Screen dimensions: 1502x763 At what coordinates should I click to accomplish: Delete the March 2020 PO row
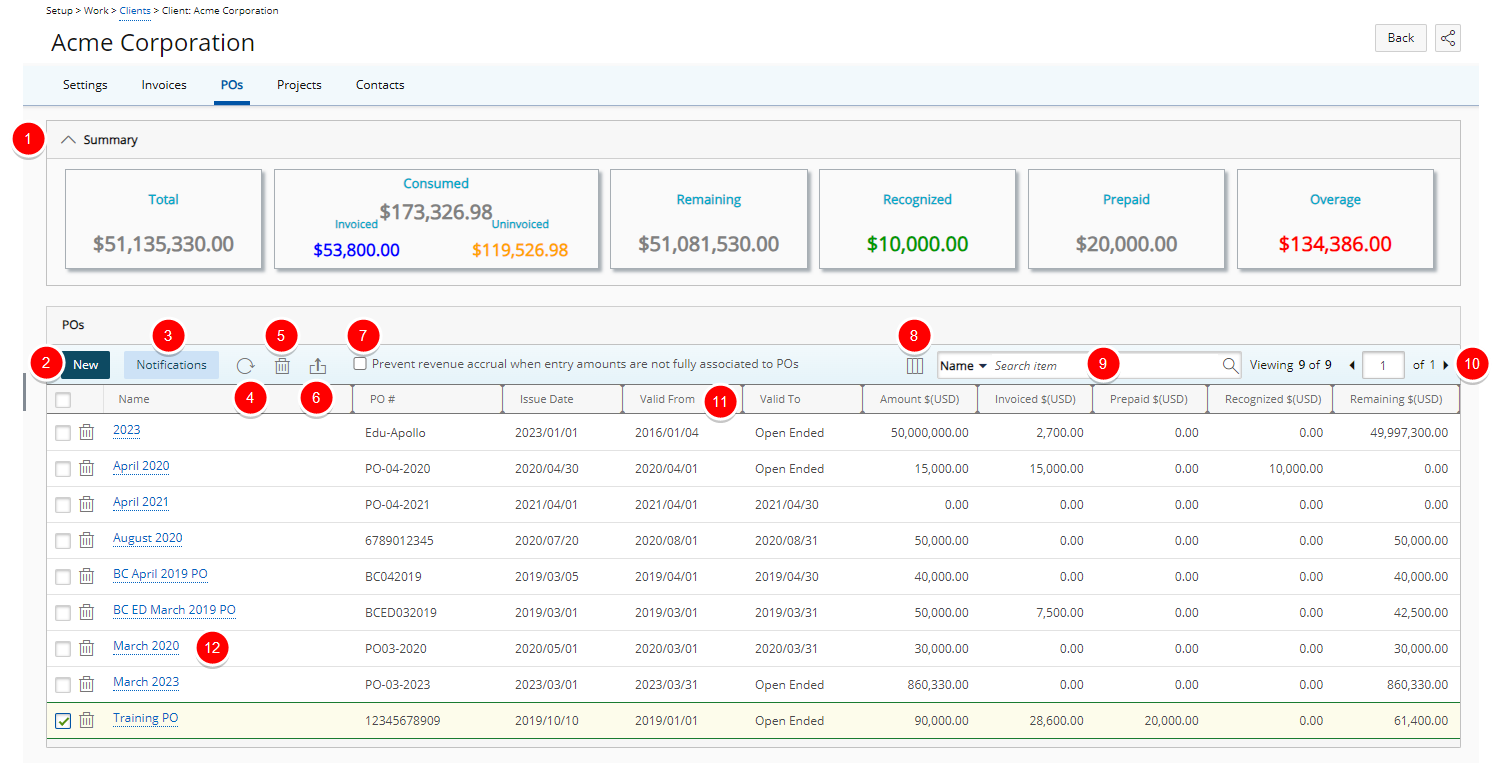[x=87, y=648]
